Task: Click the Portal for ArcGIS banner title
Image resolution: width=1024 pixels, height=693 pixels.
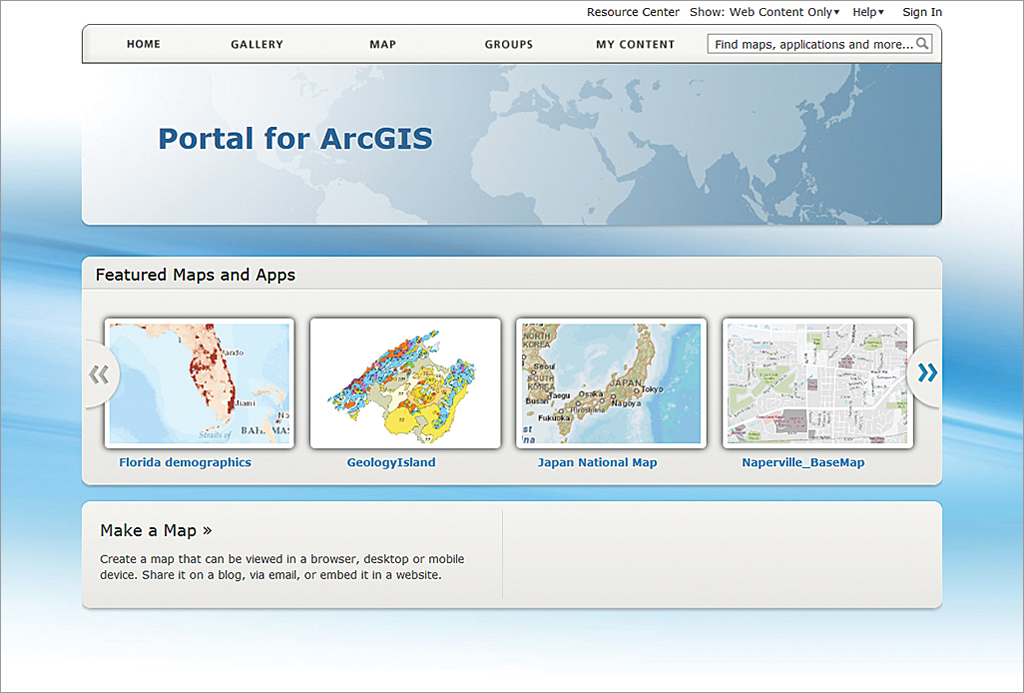Action: [295, 138]
